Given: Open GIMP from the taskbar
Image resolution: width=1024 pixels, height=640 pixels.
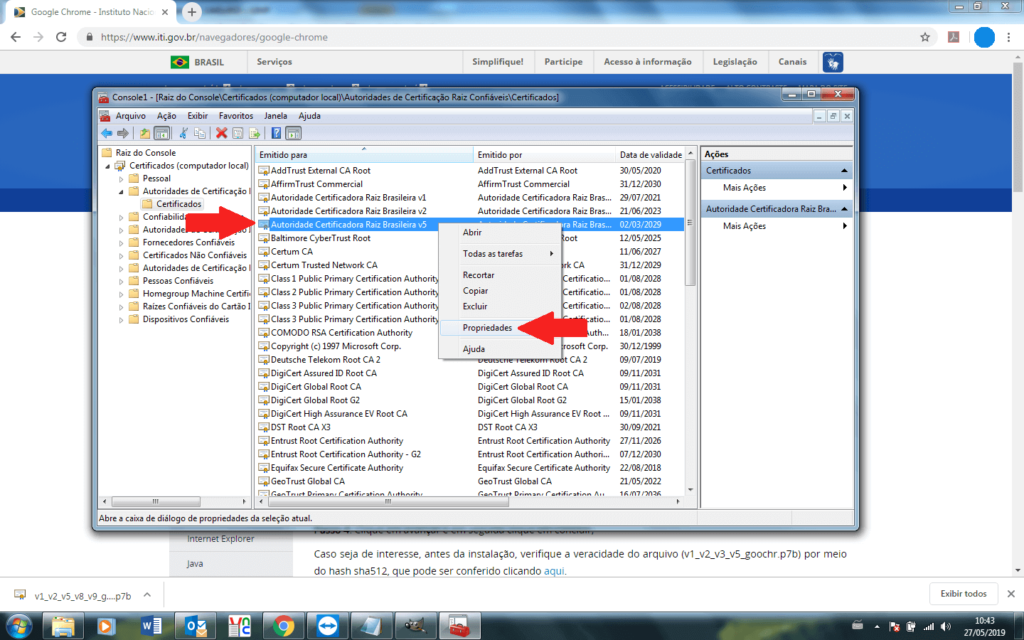Looking at the screenshot, I should click(x=415, y=626).
